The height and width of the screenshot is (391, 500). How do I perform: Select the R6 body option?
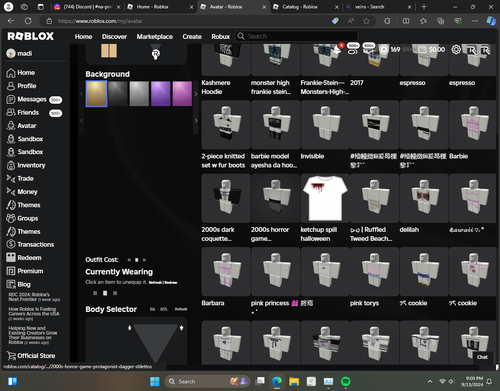click(152, 309)
